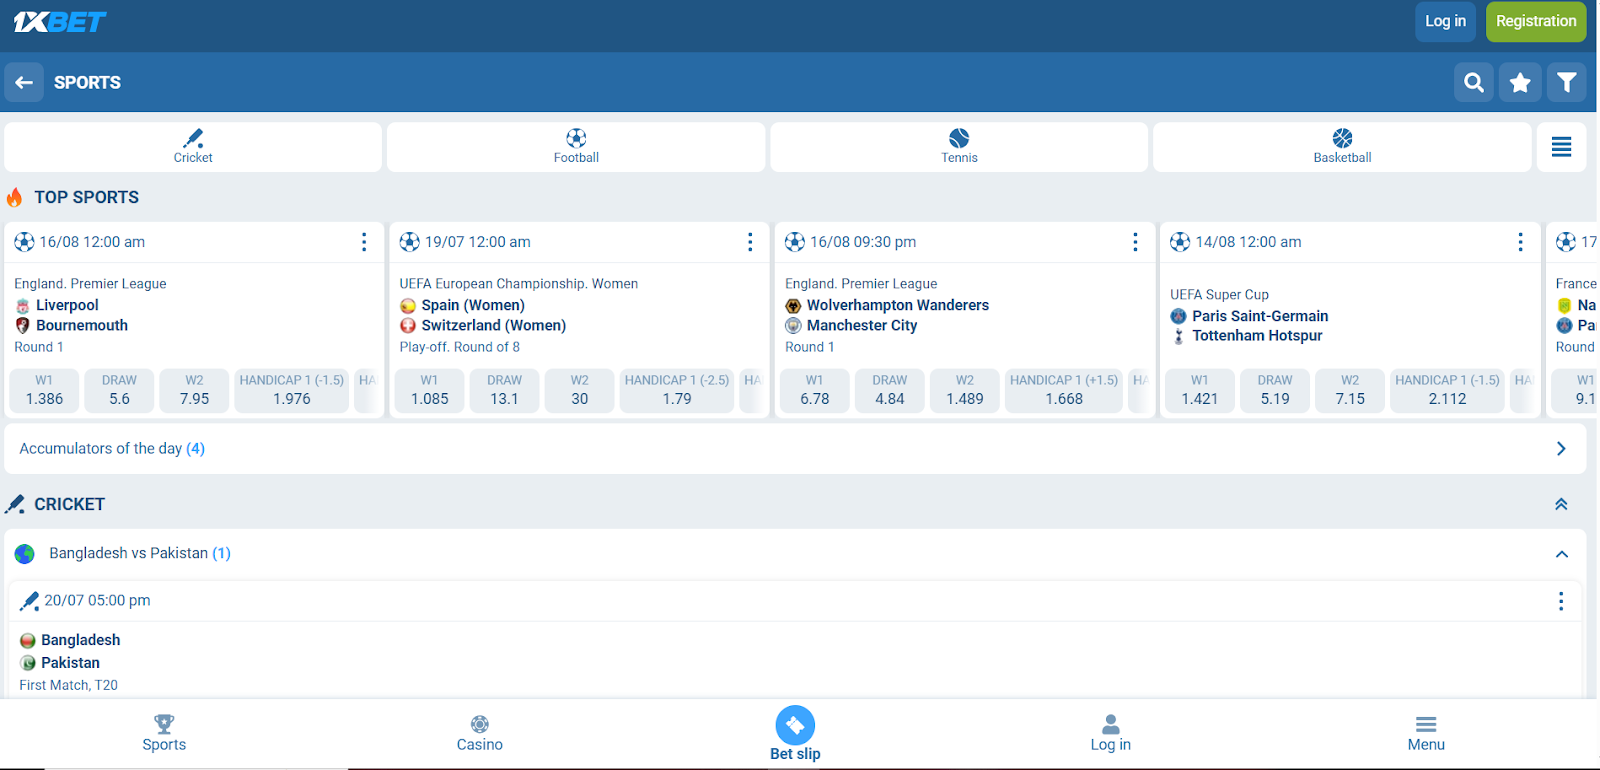
Task: Open the Menu in bottom navigation
Action: click(x=1426, y=733)
